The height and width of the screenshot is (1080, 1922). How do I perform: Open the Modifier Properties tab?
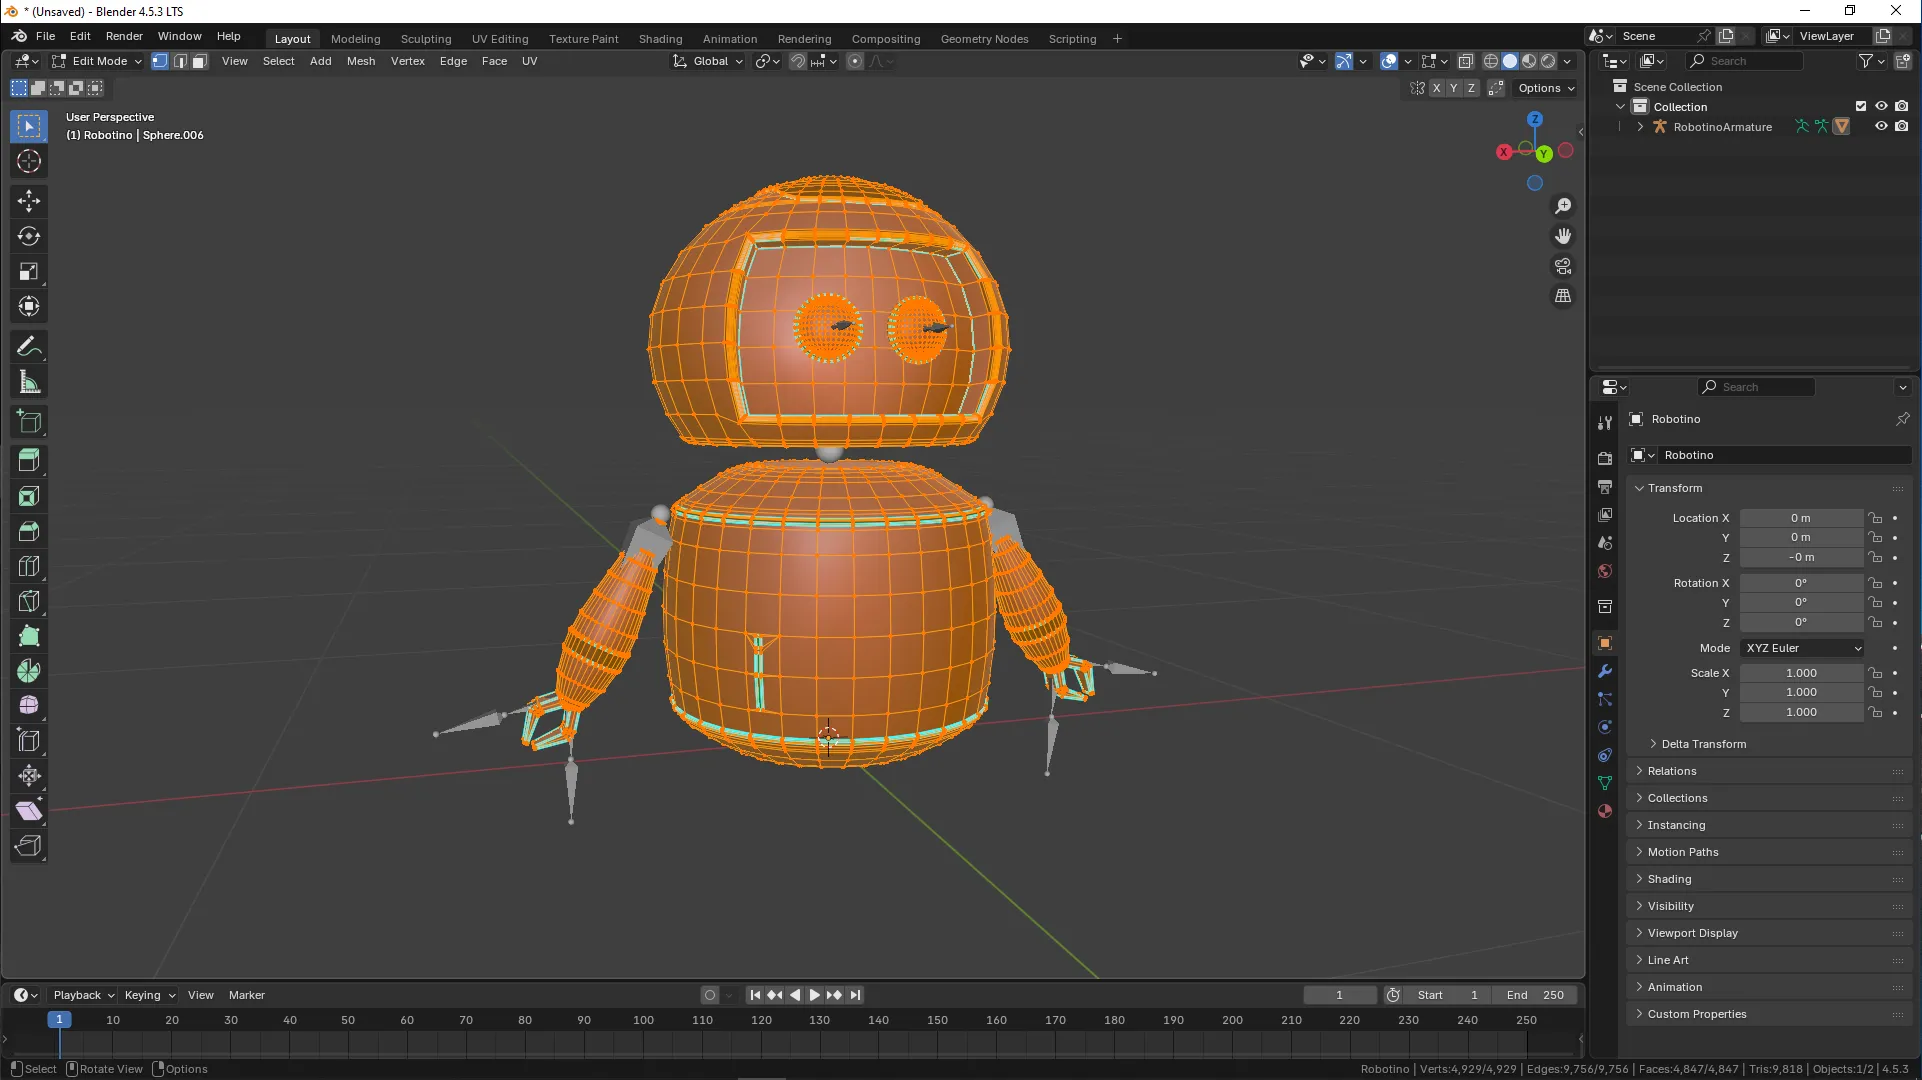[x=1604, y=670]
